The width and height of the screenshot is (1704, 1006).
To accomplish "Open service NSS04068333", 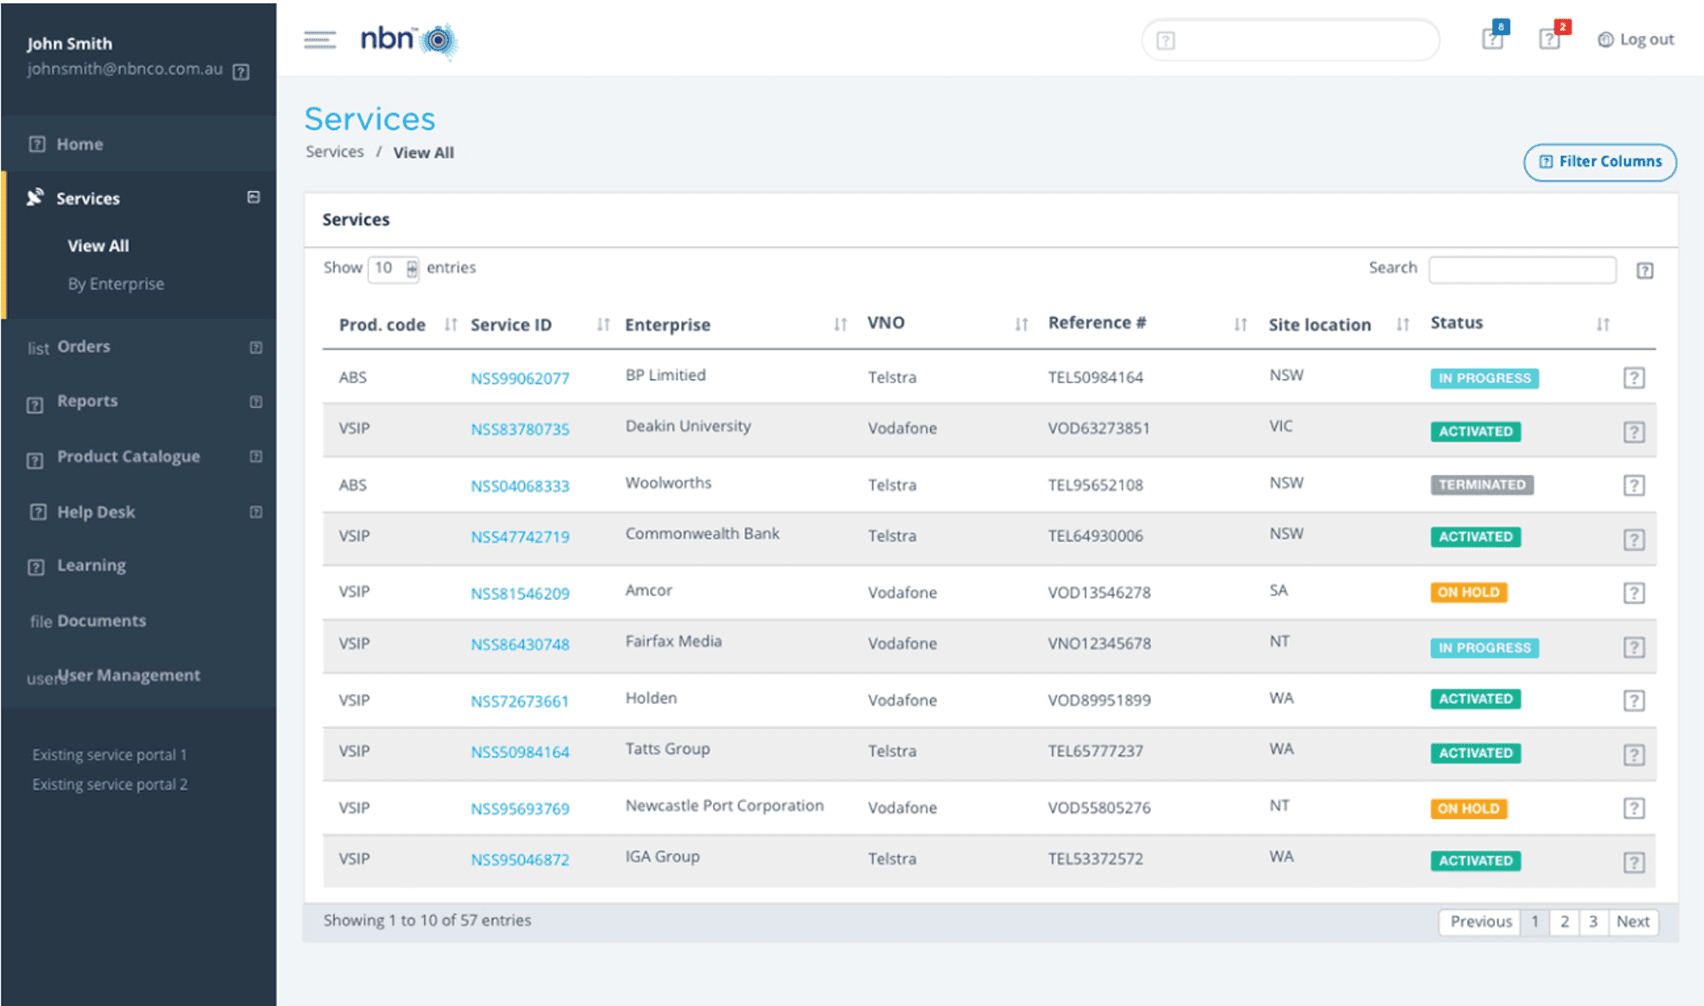I will pos(520,486).
